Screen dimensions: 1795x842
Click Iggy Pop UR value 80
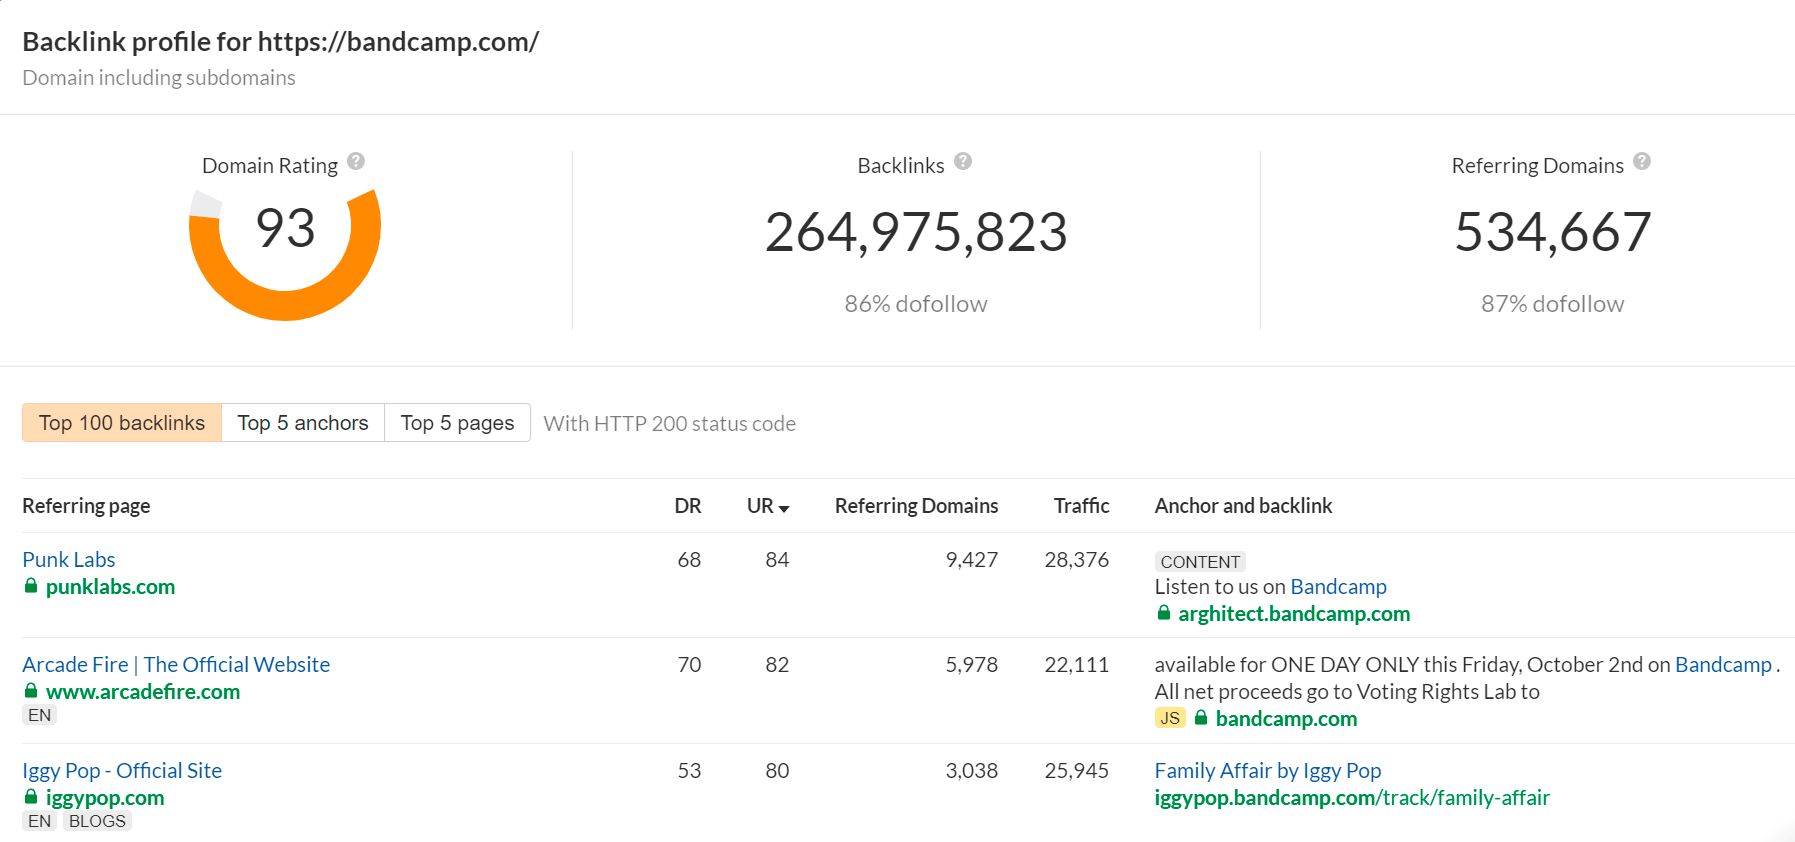777,771
